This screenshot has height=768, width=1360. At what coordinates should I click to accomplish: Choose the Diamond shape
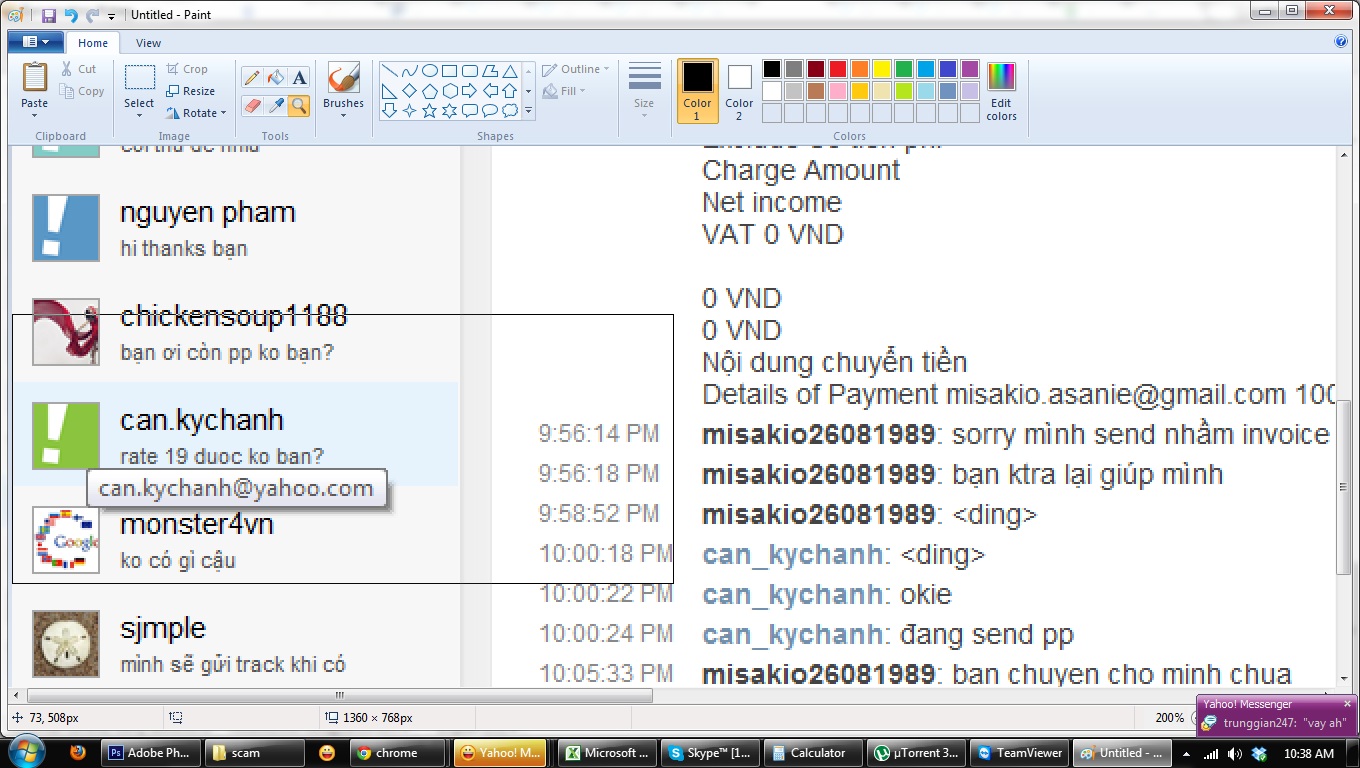(x=410, y=91)
